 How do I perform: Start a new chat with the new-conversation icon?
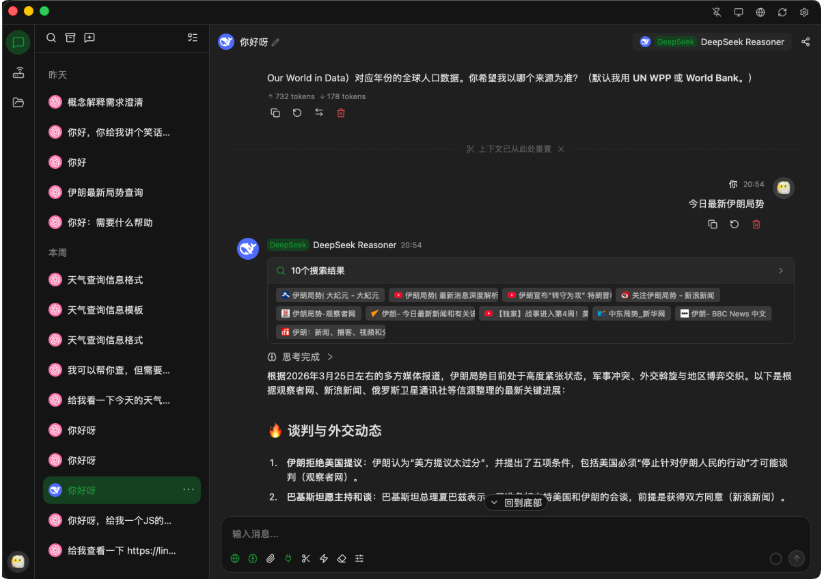(x=88, y=38)
